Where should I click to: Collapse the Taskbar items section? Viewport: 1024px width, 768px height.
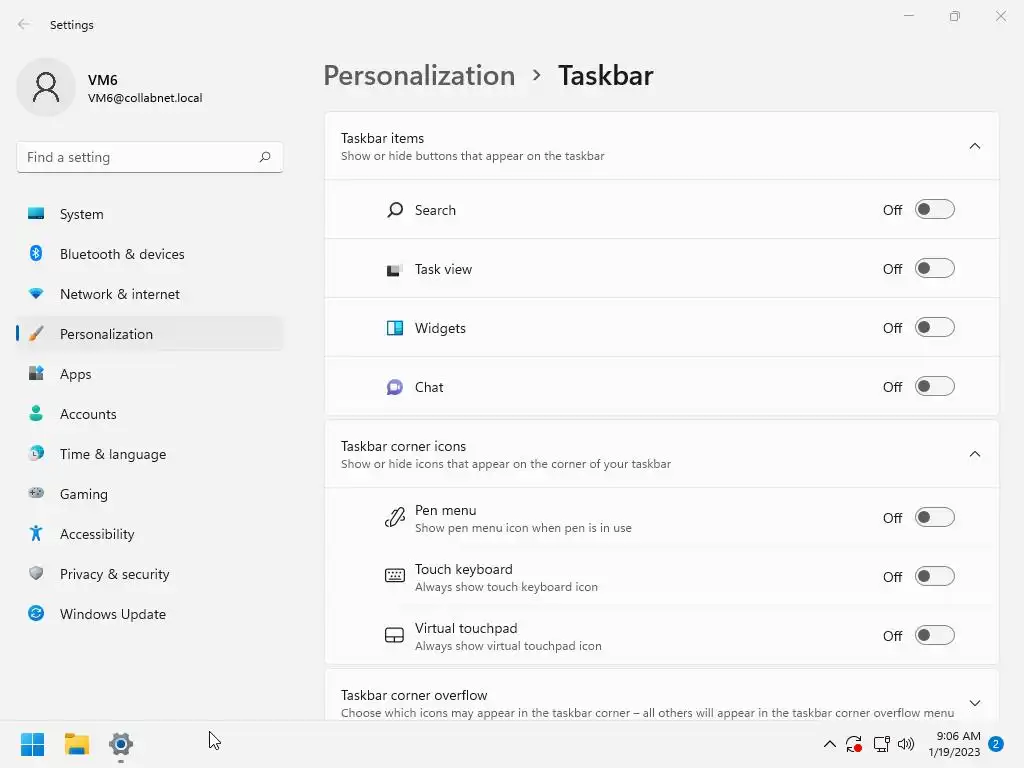point(975,147)
